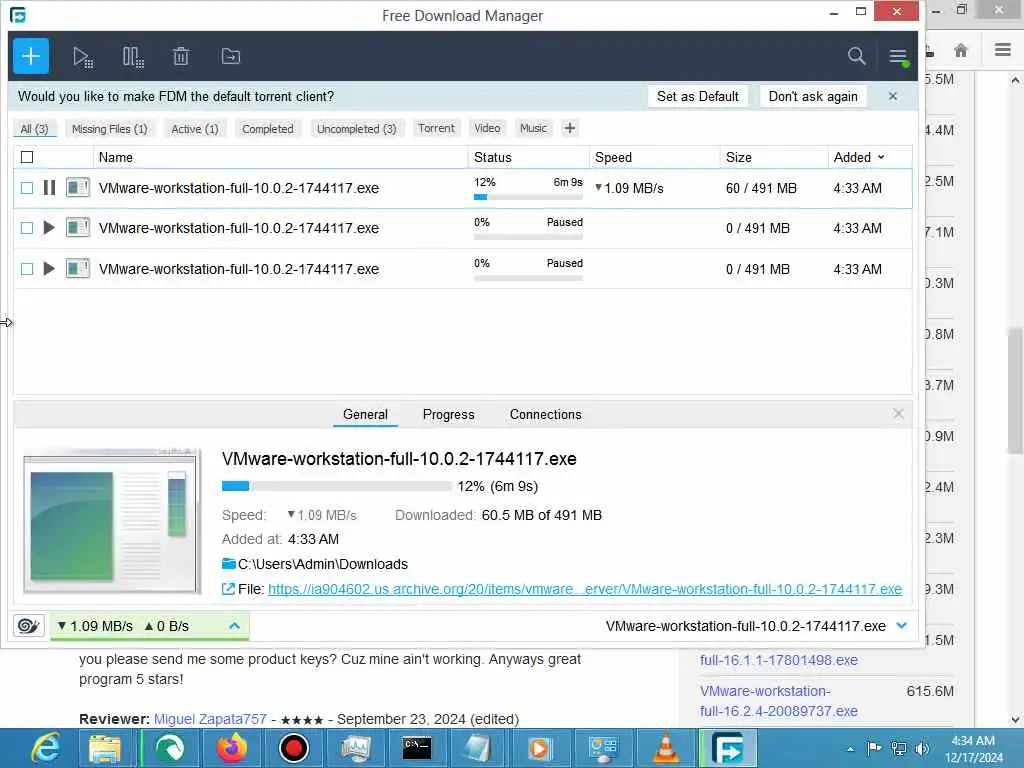Close the download details panel

point(899,413)
